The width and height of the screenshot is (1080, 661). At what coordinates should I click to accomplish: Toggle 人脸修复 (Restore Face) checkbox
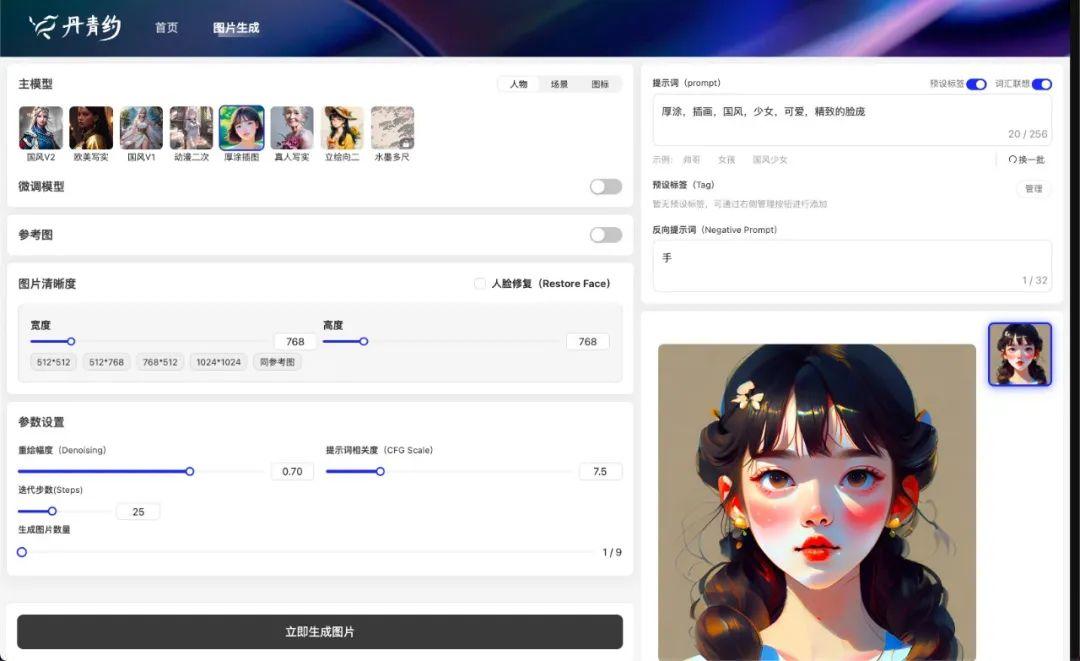point(479,283)
